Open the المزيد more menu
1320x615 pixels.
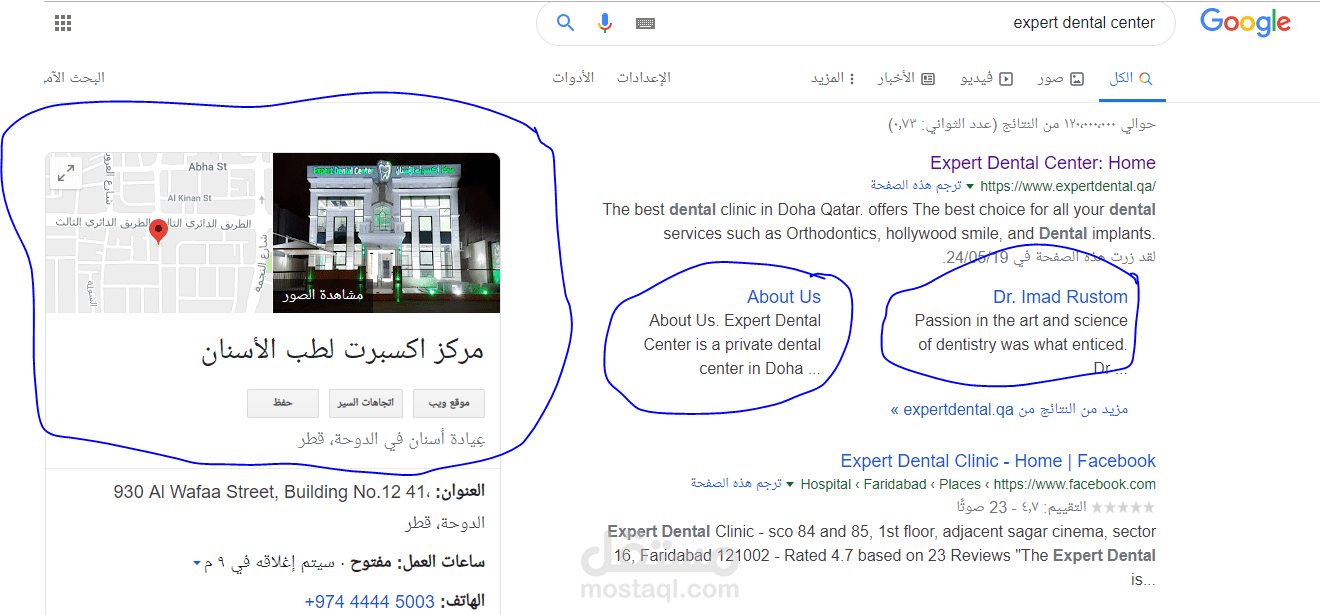point(834,78)
